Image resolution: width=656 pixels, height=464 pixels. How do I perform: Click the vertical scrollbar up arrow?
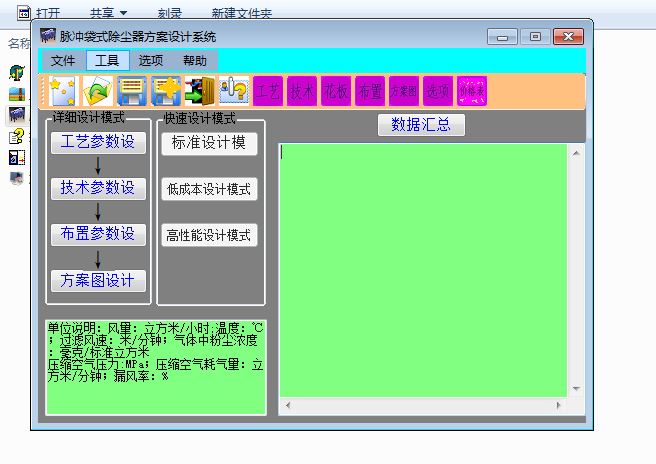576,153
